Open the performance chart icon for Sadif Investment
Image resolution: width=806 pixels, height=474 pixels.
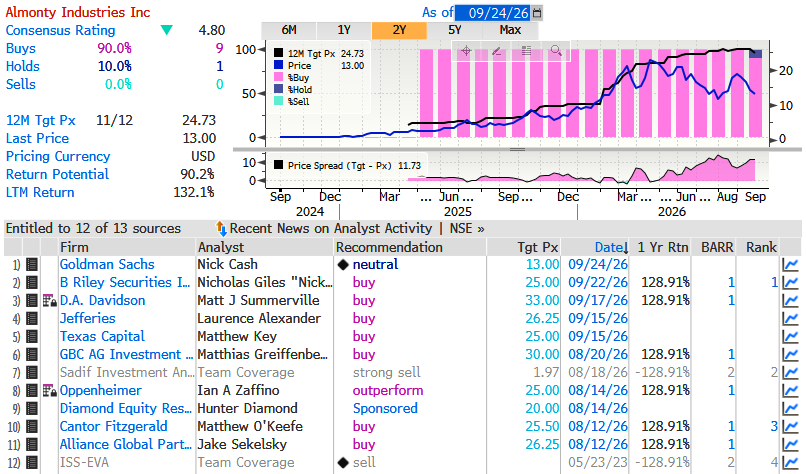pos(790,372)
